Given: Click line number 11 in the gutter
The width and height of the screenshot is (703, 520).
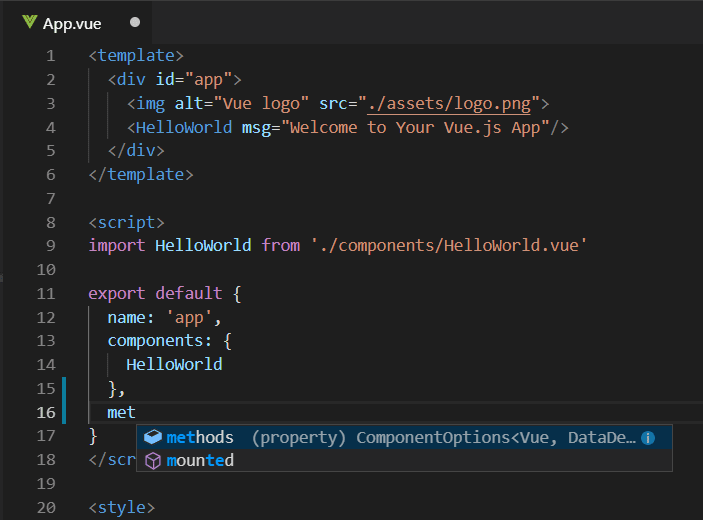Looking at the screenshot, I should click(46, 294).
